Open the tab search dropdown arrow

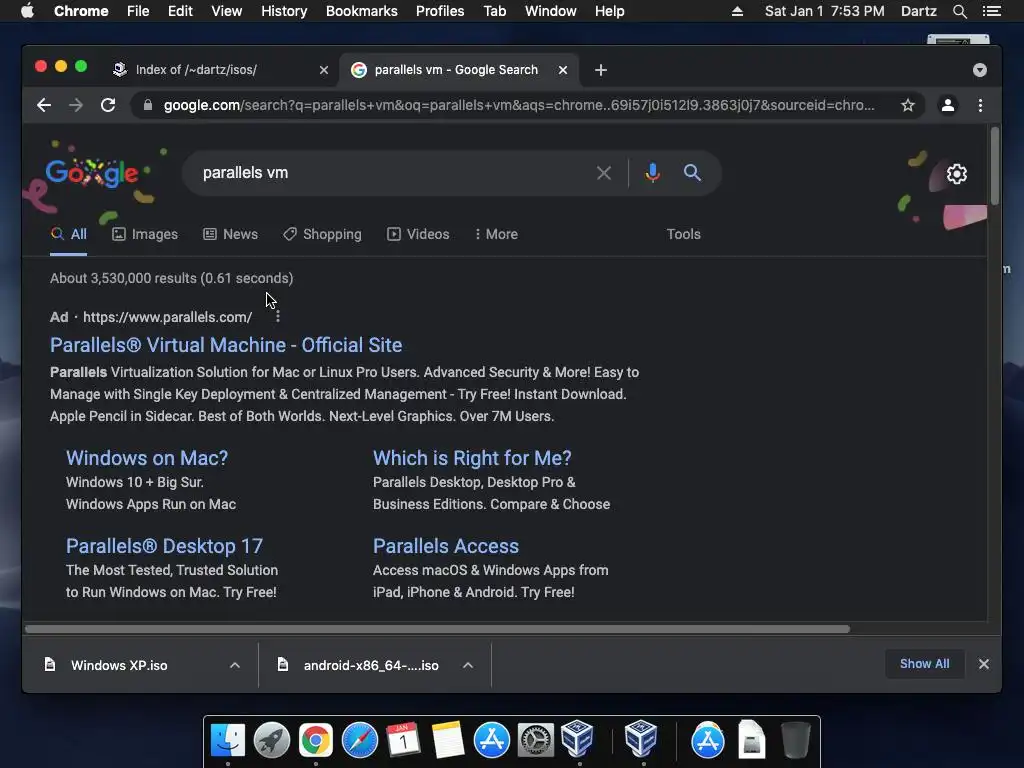tap(979, 70)
